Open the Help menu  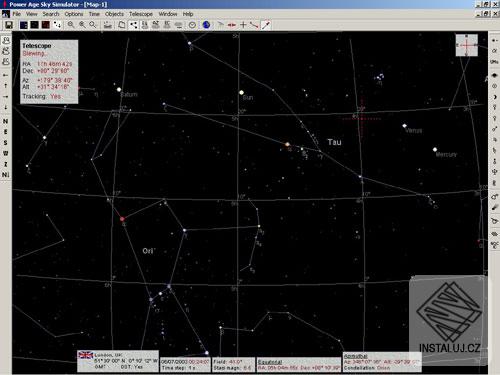188,14
